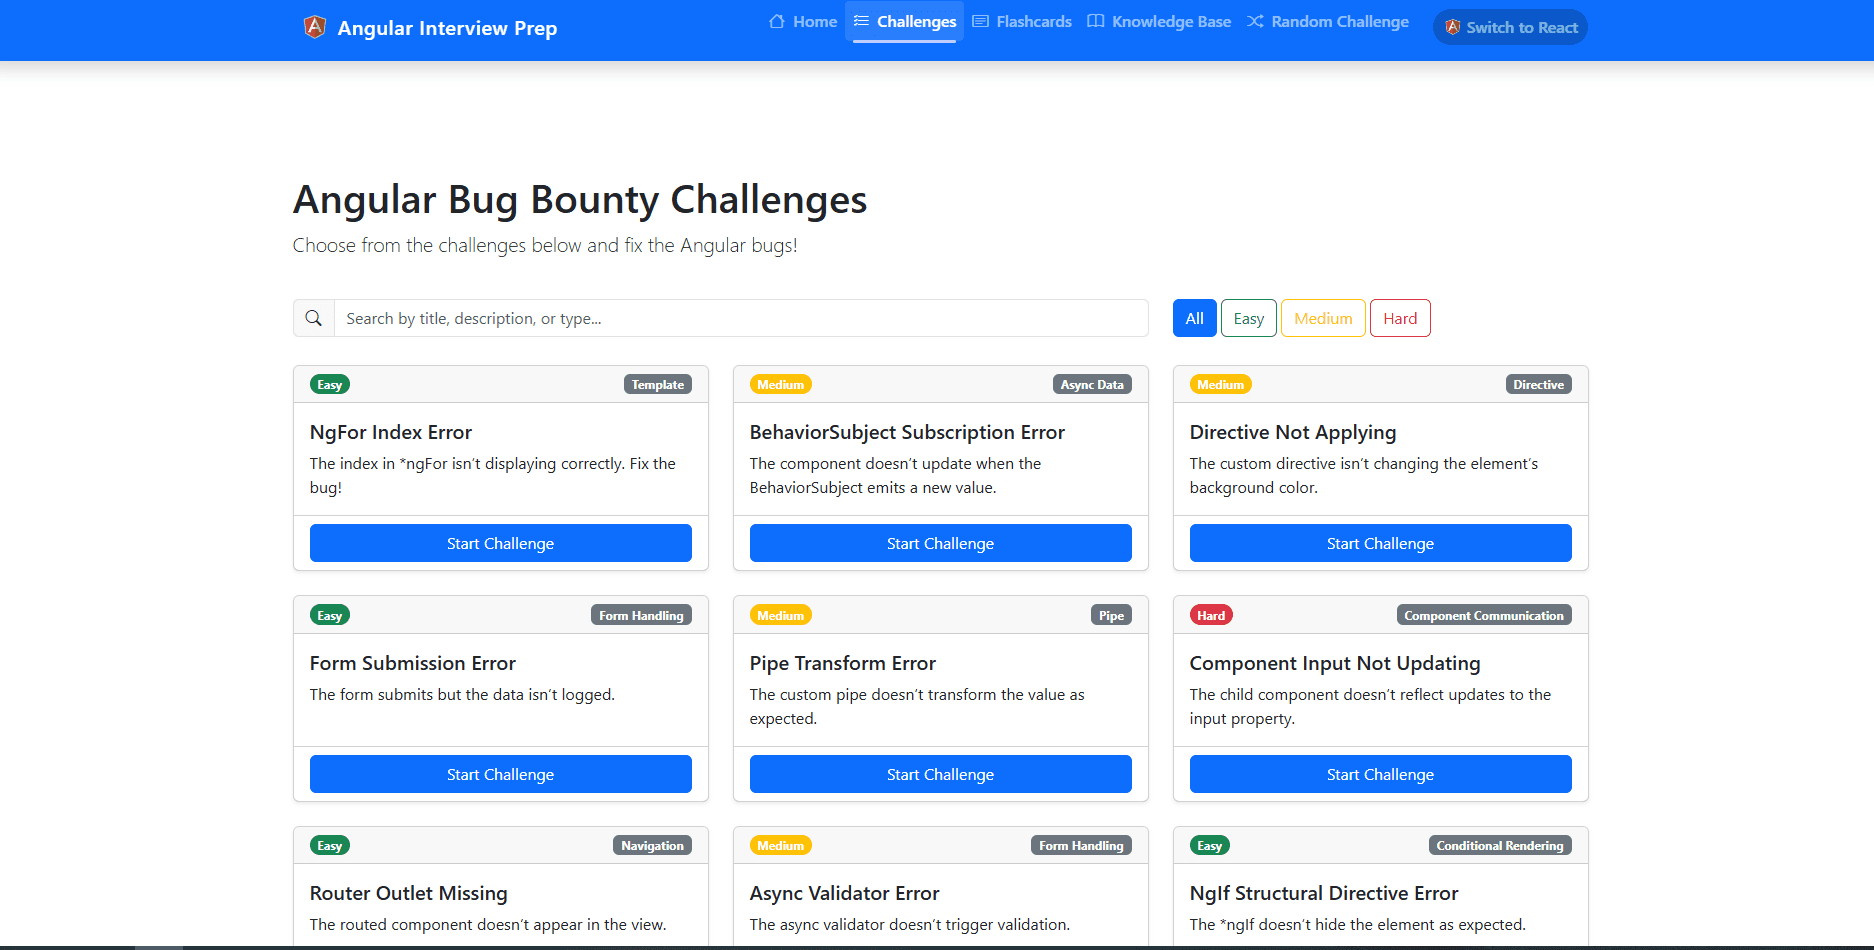The height and width of the screenshot is (950, 1874).
Task: Start the Pipe Transform Error challenge
Action: 941,774
